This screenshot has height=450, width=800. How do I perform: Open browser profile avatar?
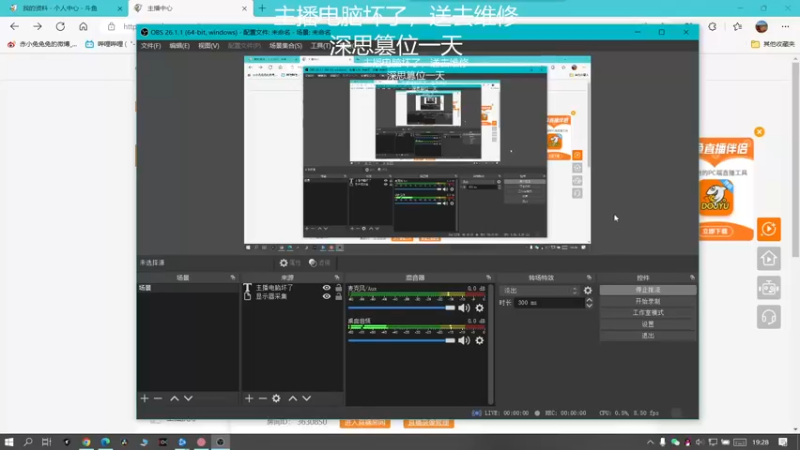(x=762, y=27)
